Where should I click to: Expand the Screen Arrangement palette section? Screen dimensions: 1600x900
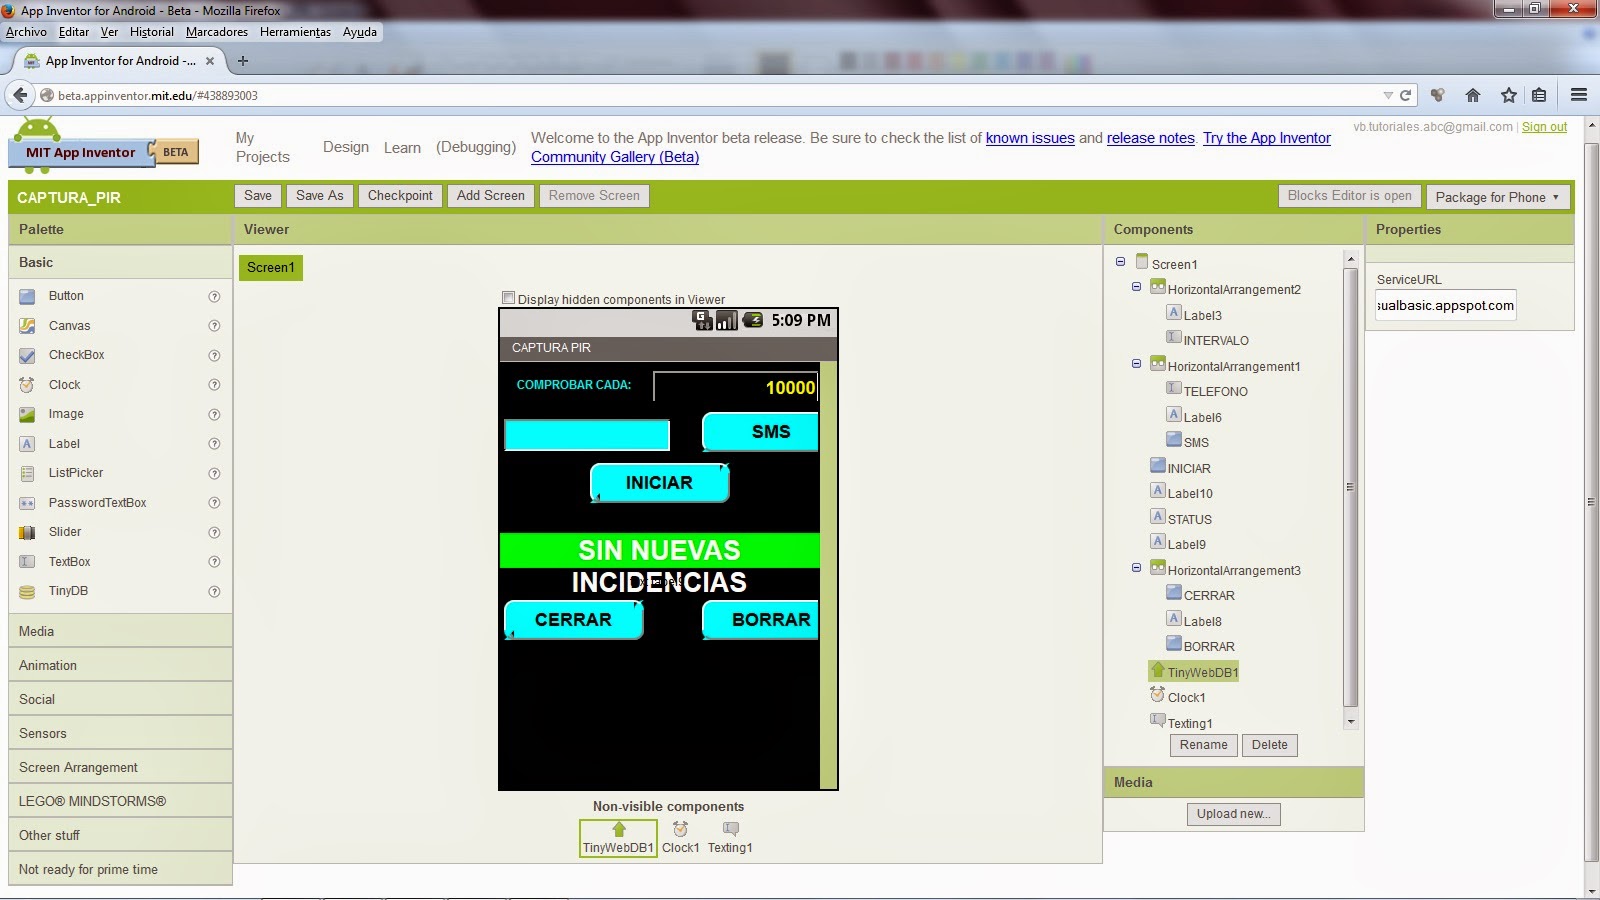[x=120, y=767]
